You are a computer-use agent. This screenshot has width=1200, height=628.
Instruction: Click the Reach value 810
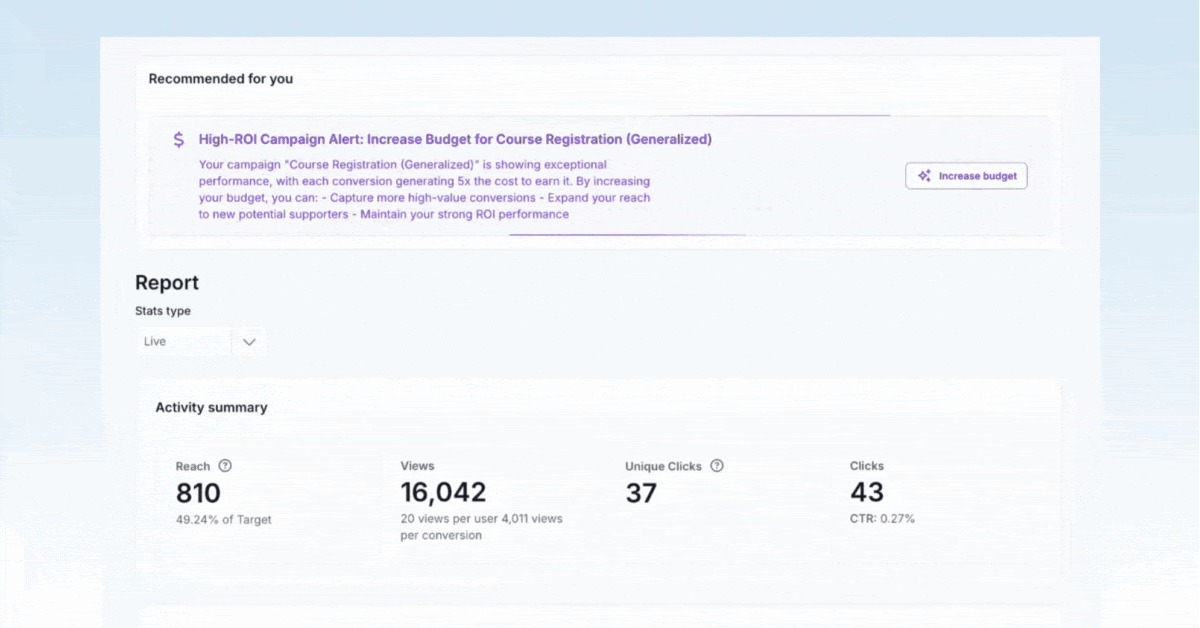click(x=198, y=493)
